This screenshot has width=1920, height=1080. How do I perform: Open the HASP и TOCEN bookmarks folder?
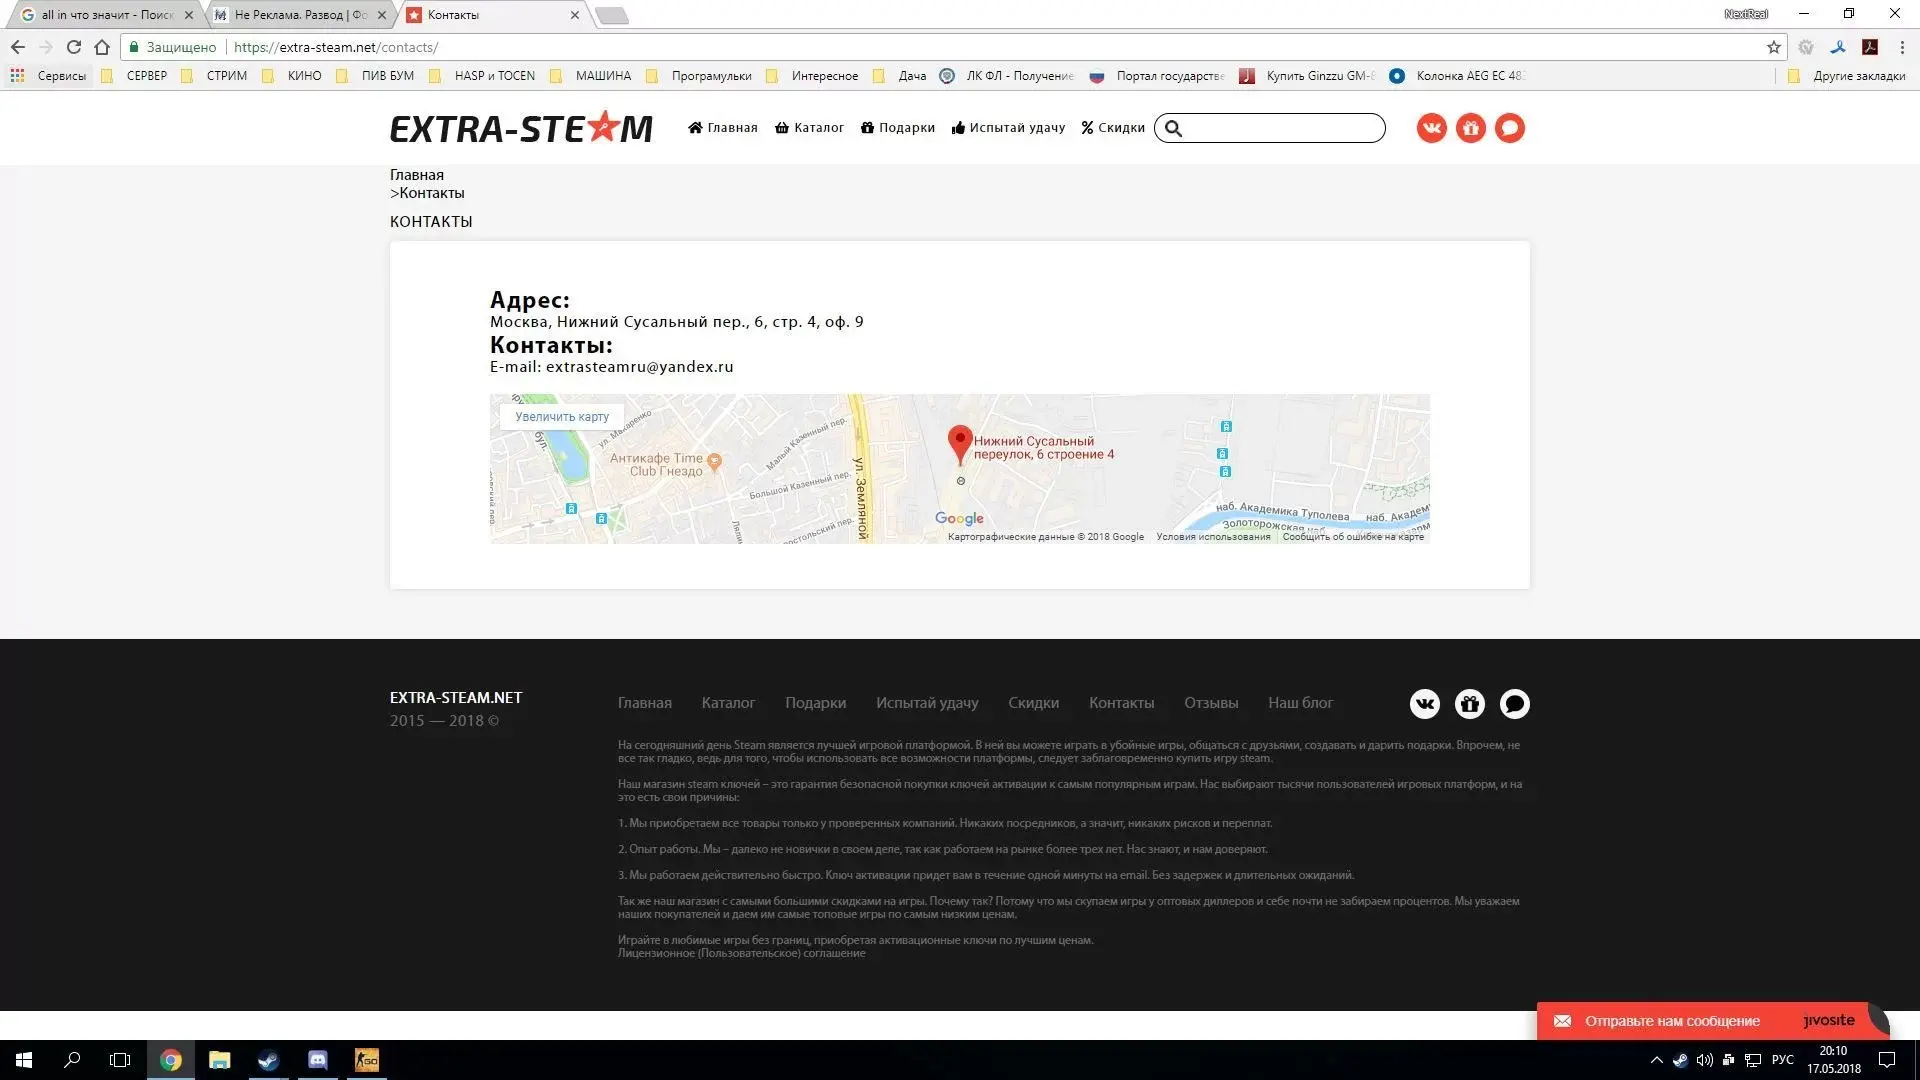pyautogui.click(x=483, y=75)
